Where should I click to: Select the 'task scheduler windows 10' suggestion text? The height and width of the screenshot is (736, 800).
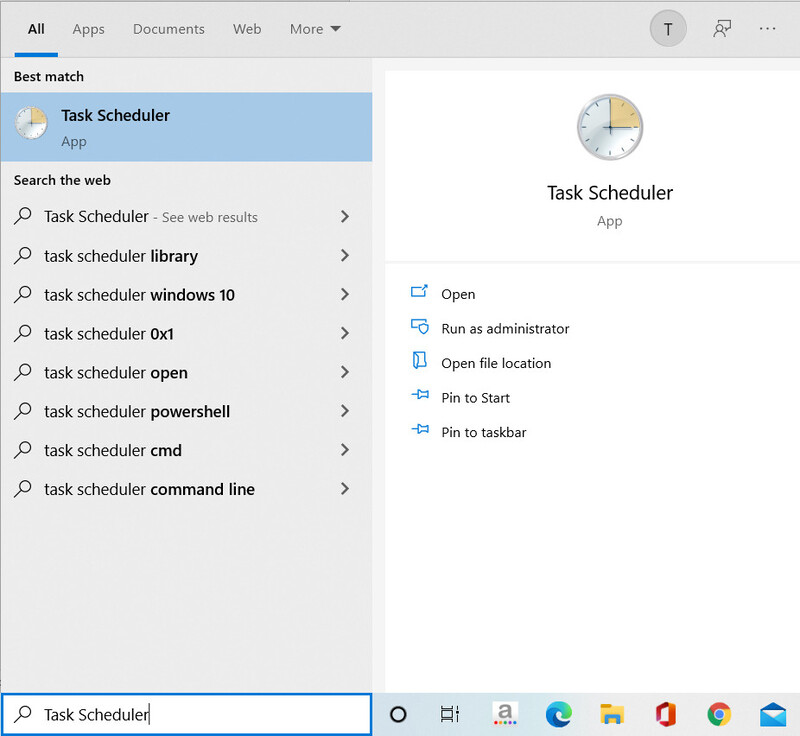click(139, 295)
